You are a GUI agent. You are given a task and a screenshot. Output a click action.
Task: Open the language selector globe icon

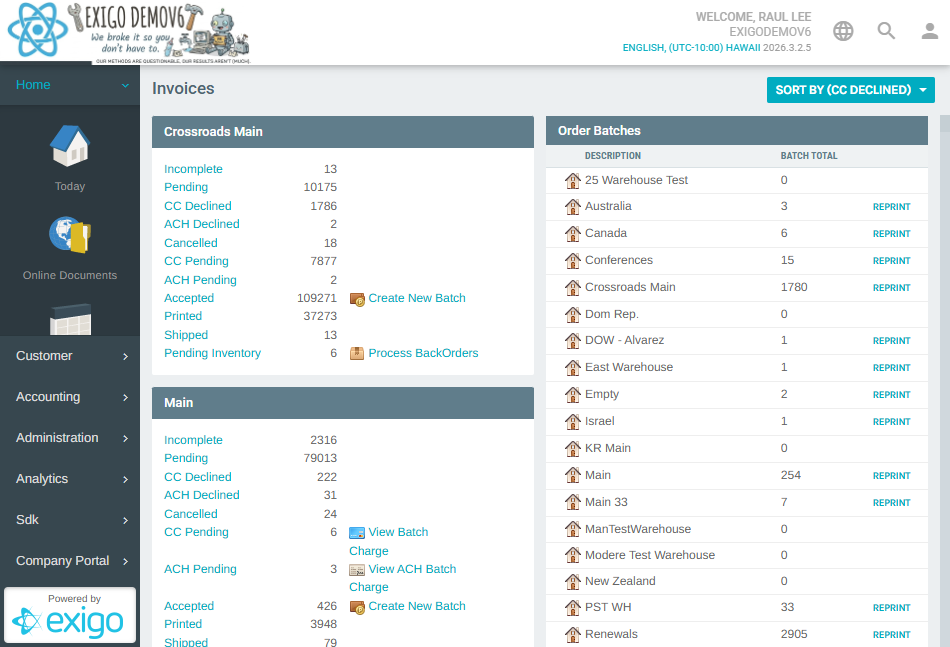pos(843,31)
